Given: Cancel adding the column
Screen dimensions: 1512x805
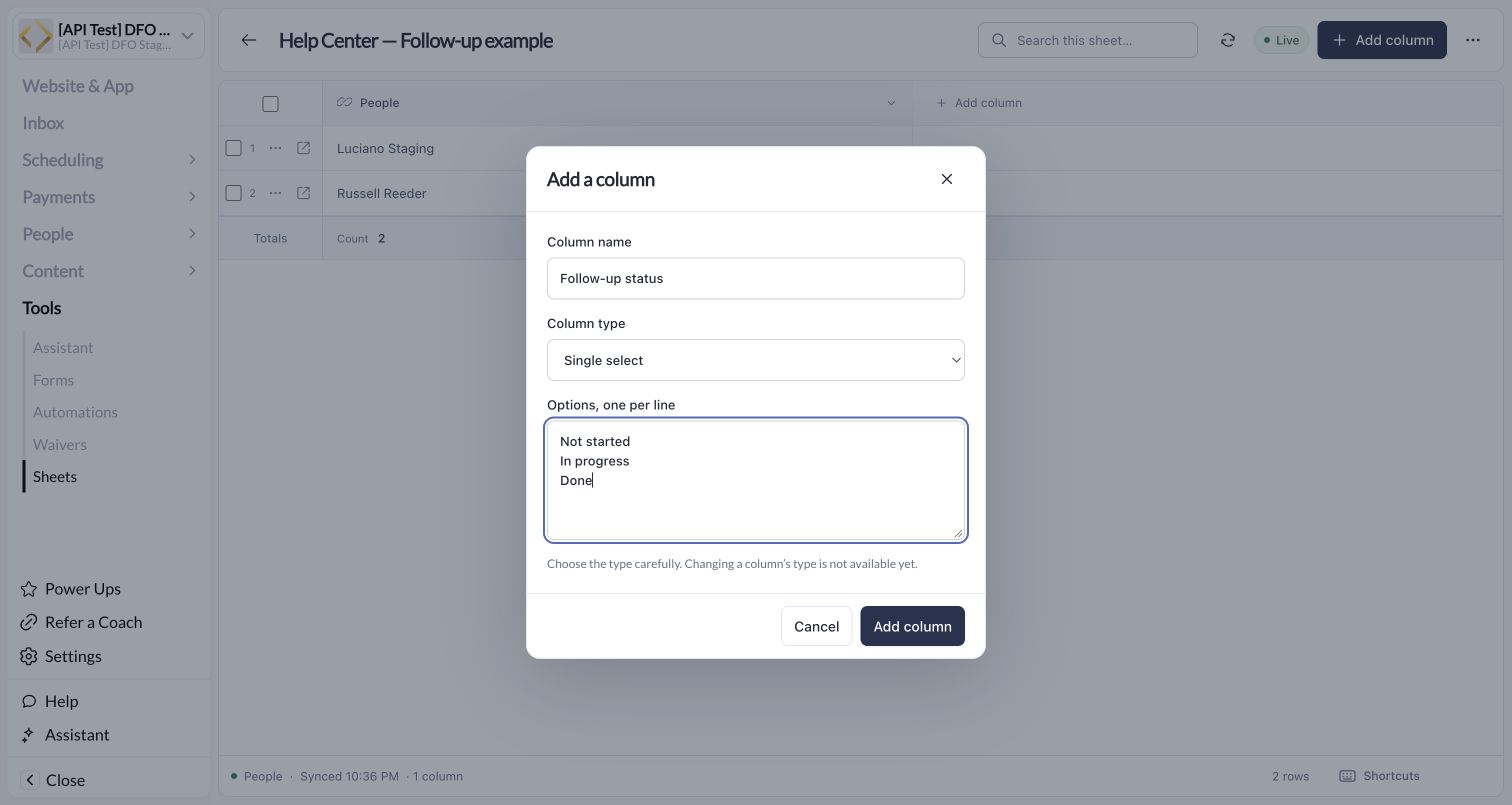Looking at the screenshot, I should coord(816,626).
